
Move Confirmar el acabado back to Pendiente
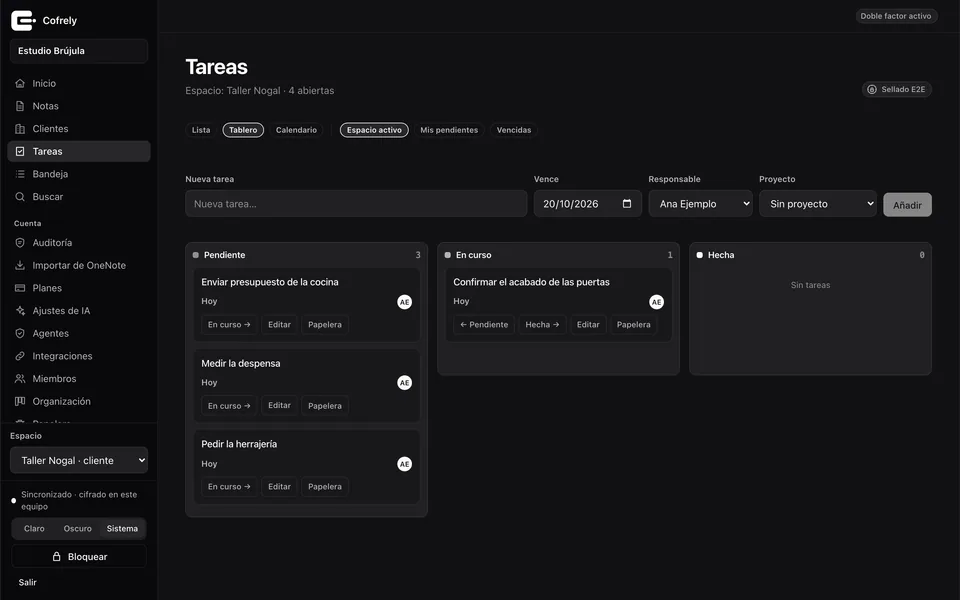(x=484, y=324)
